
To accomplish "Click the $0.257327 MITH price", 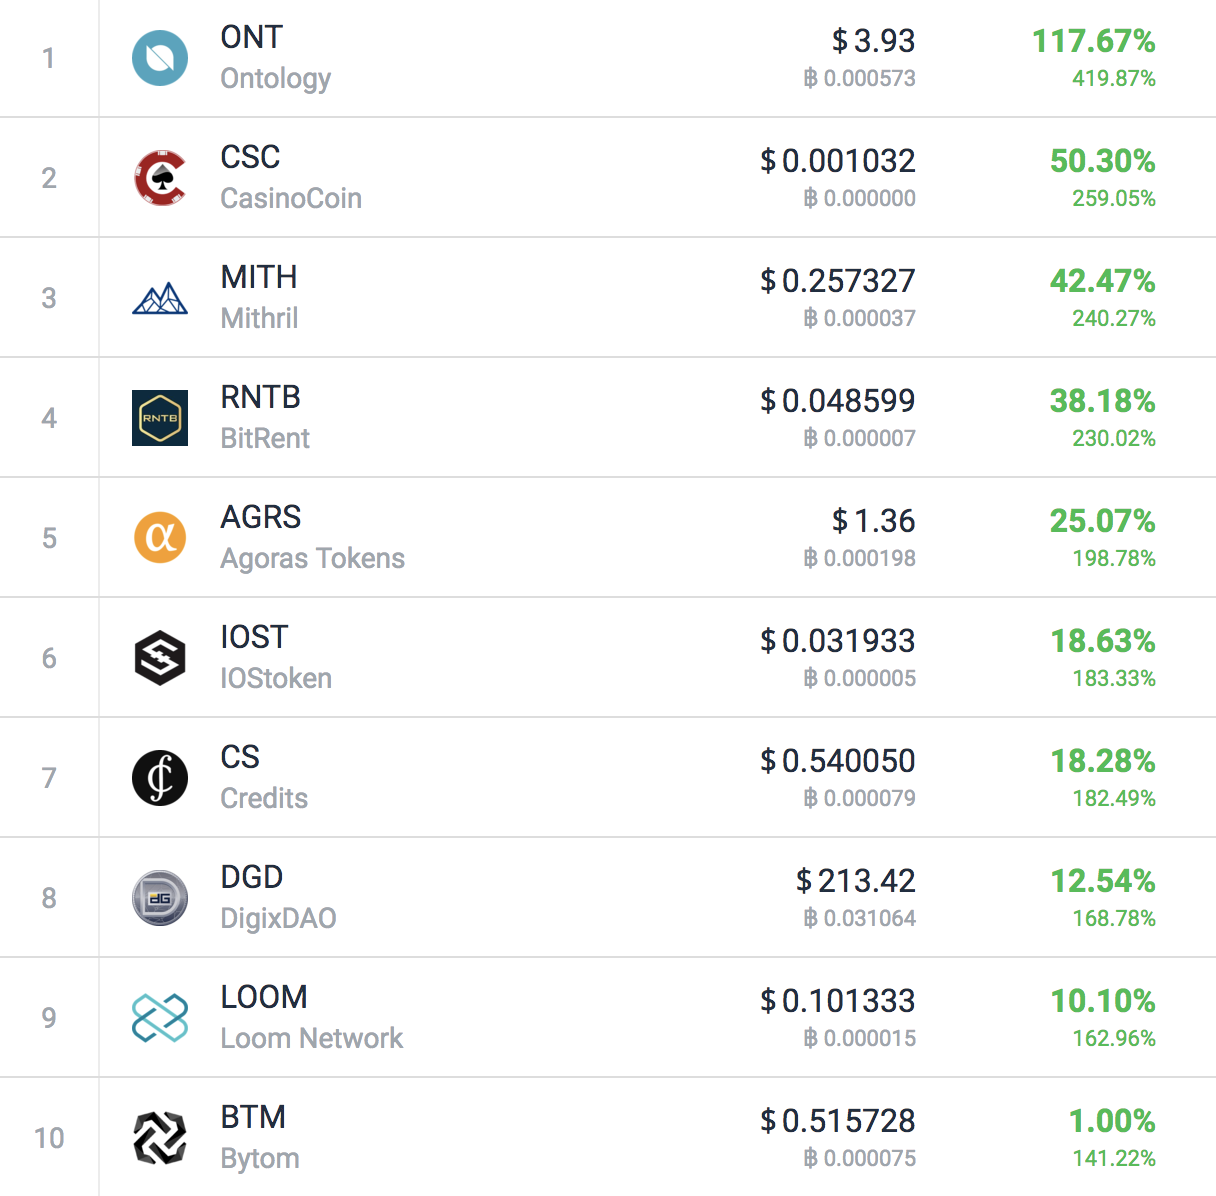I will tap(838, 280).
